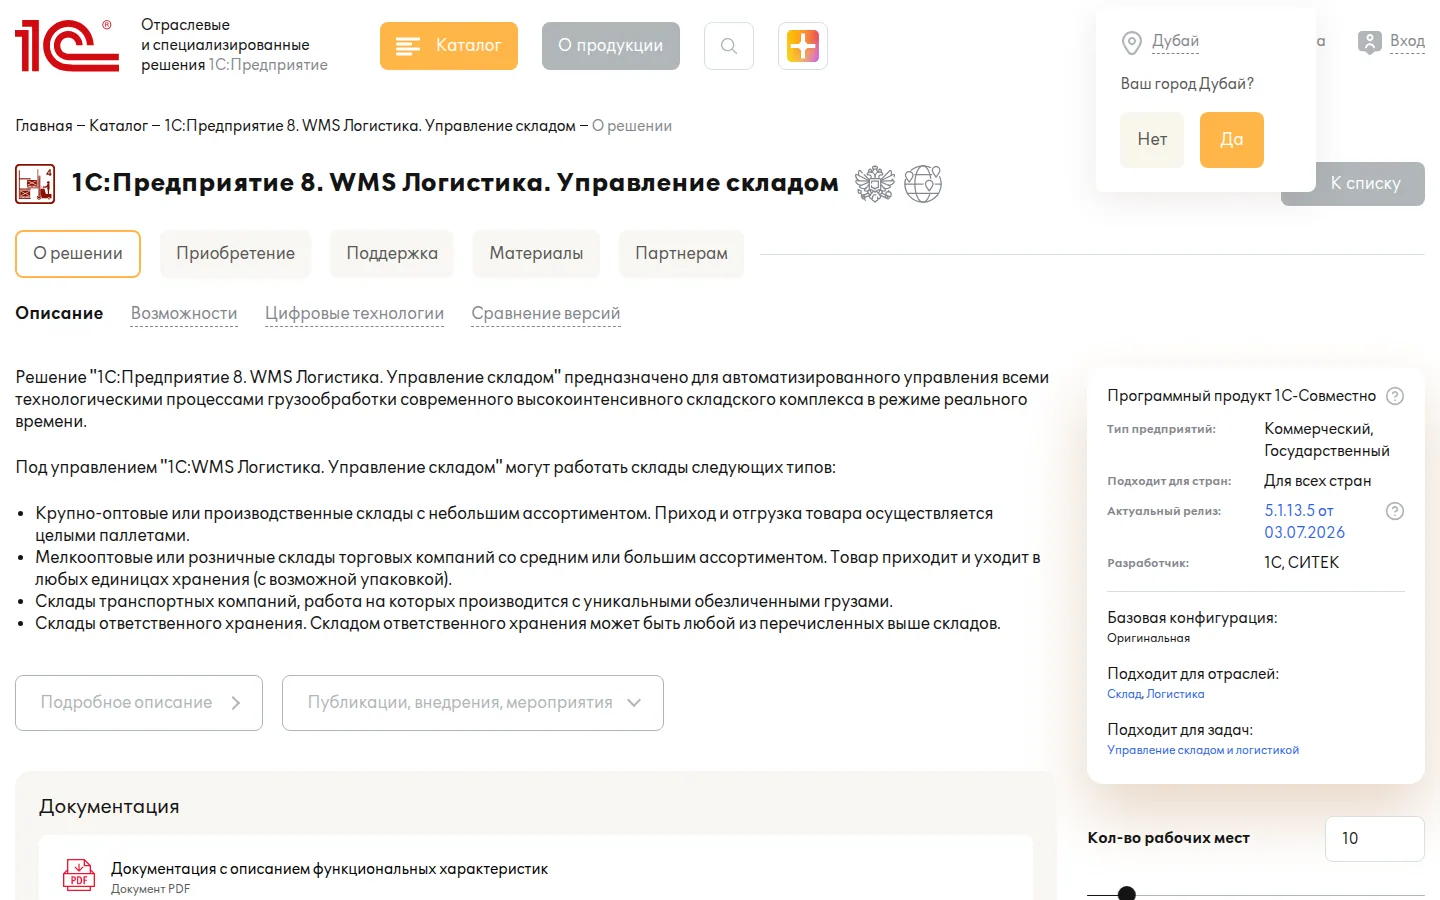1440x900 pixels.
Task: Expand Публикации, внедрения, мероприятия dropdown
Action: point(473,703)
